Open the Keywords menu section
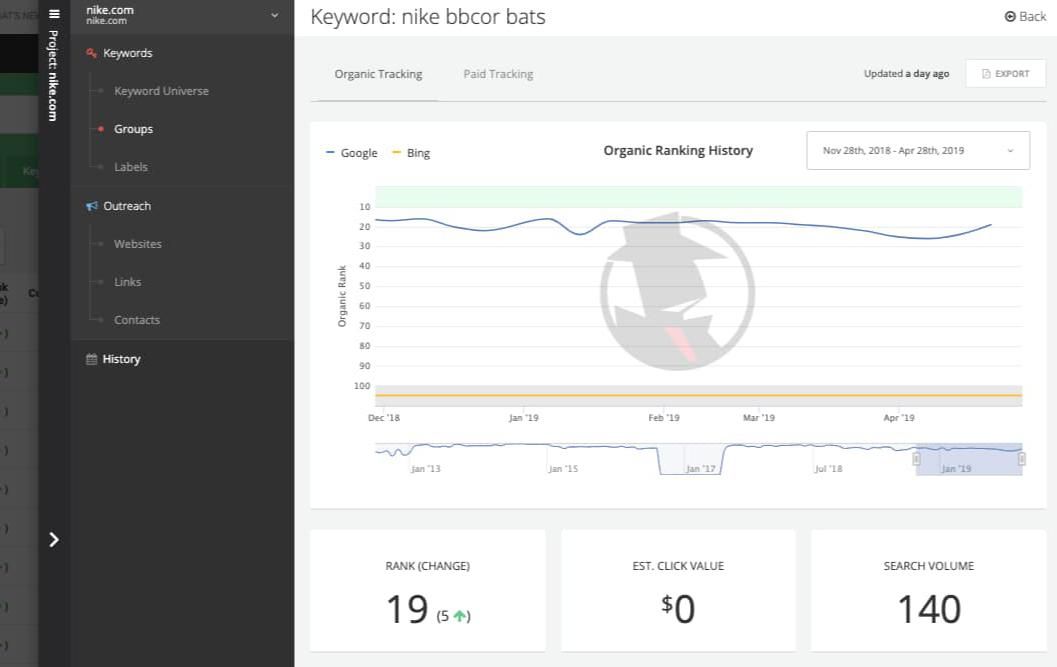The width and height of the screenshot is (1057, 667). coord(127,53)
